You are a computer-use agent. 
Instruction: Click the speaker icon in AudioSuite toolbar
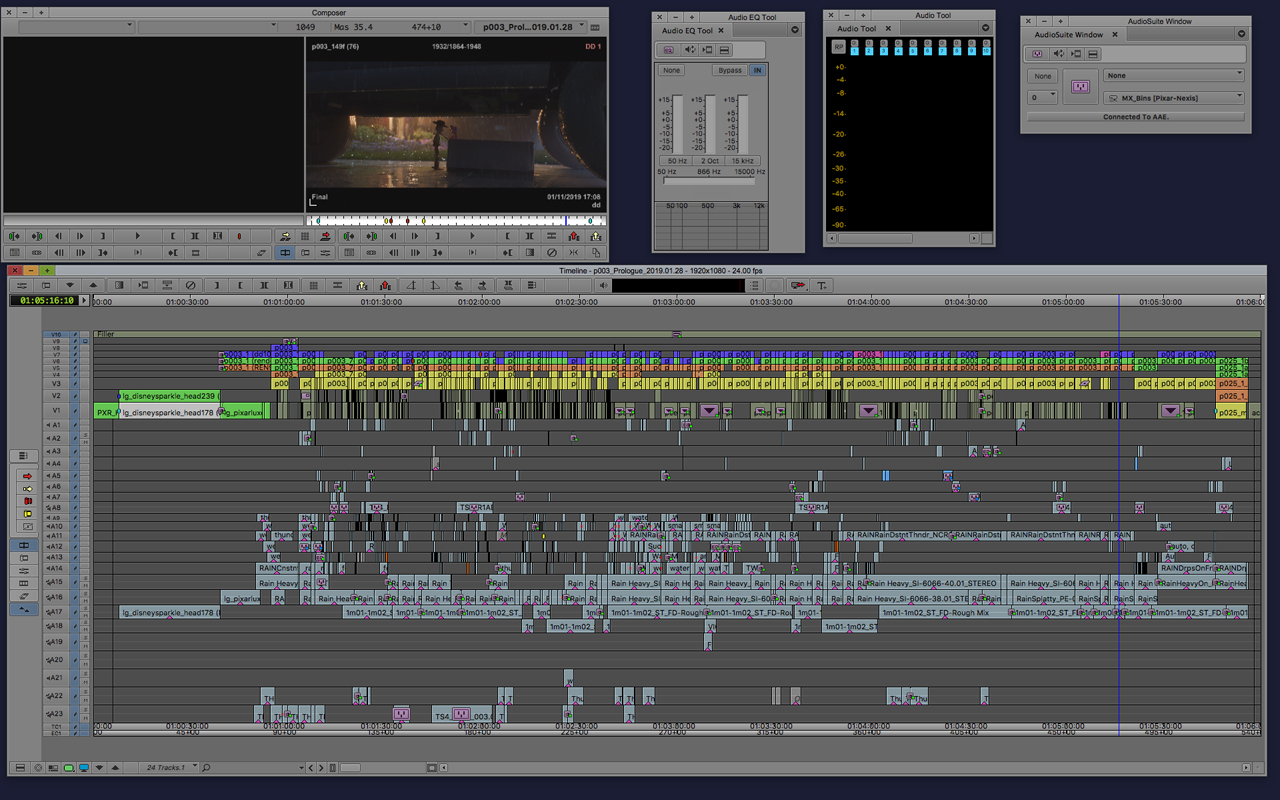pyautogui.click(x=1057, y=53)
